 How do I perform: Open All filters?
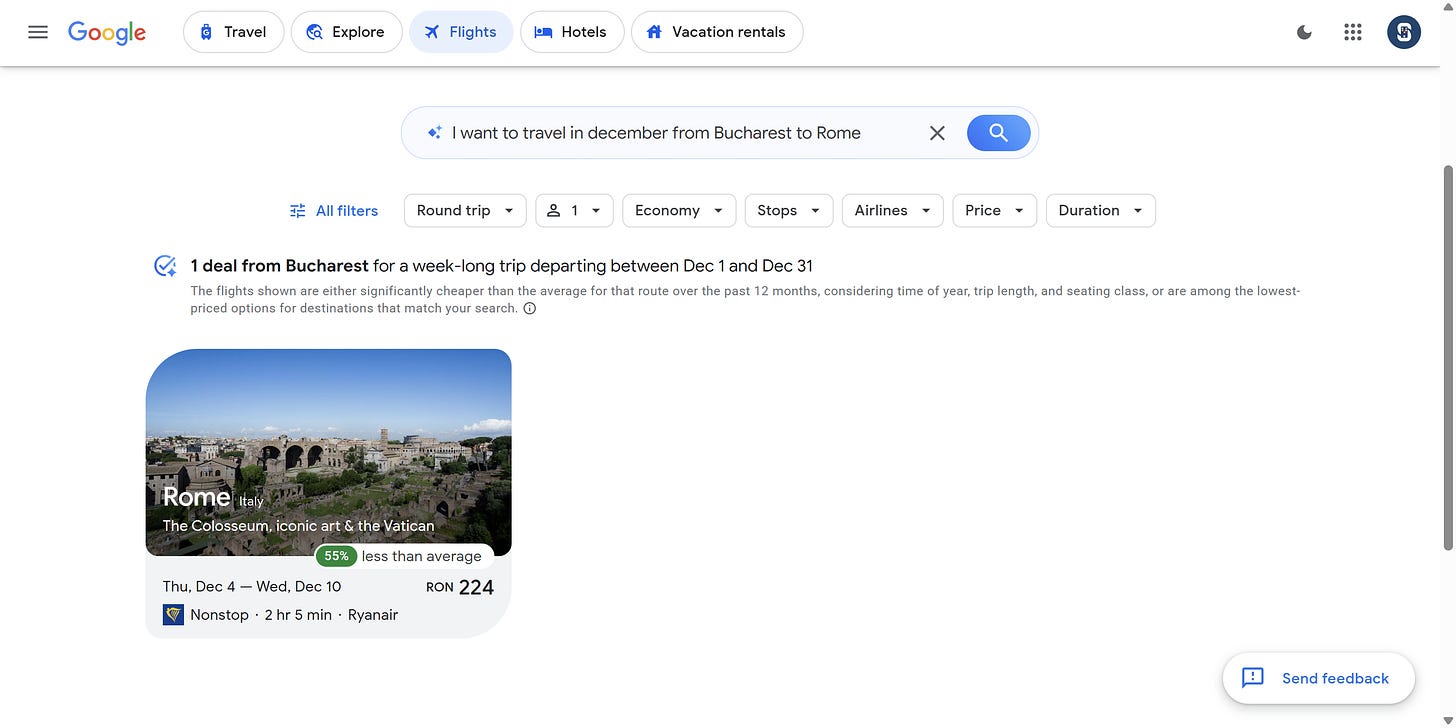click(x=334, y=211)
